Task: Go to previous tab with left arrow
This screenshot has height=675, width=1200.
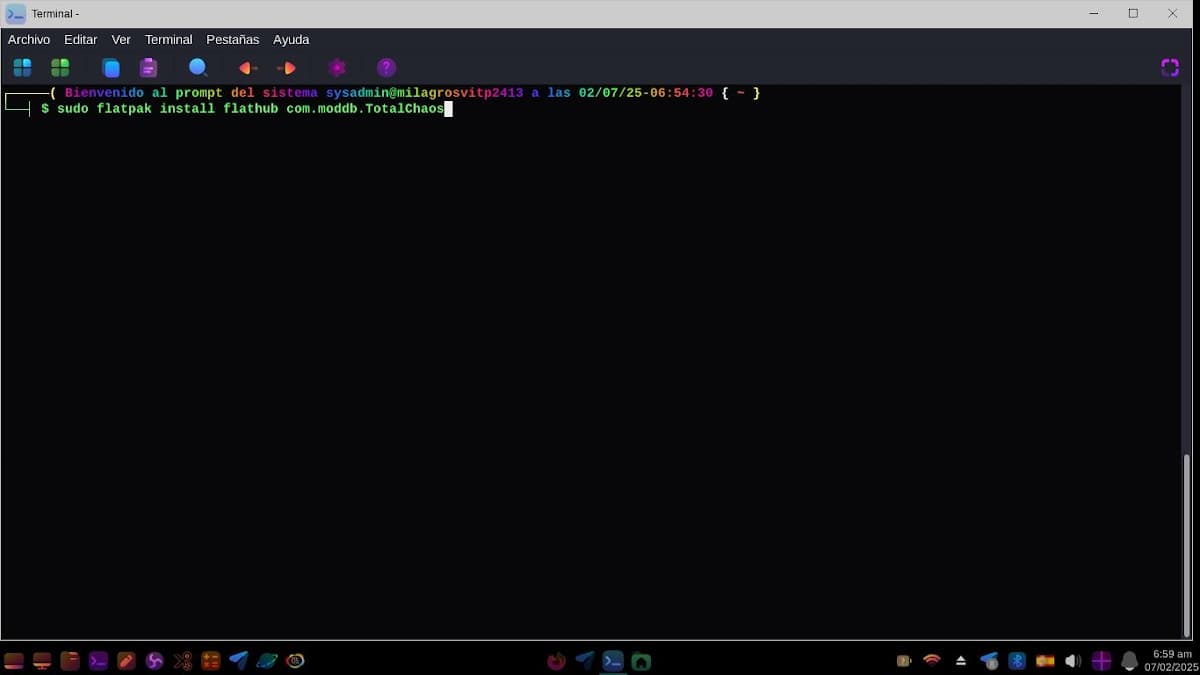Action: pyautogui.click(x=248, y=68)
